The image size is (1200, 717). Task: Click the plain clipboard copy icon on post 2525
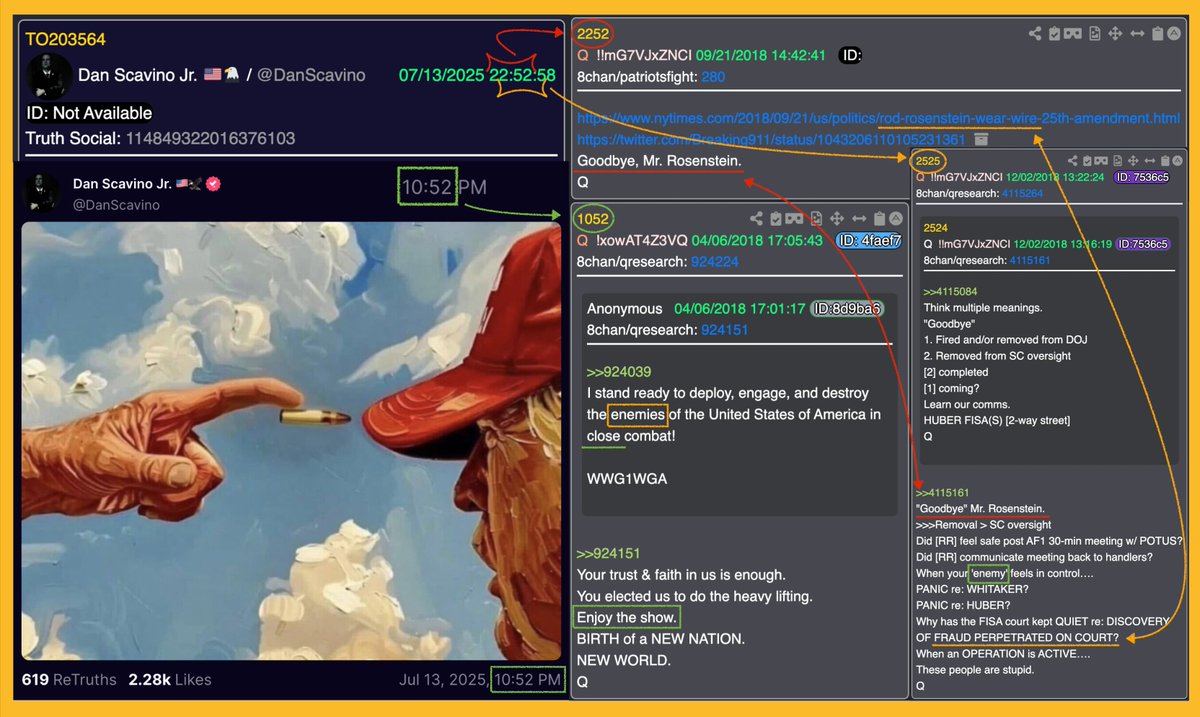1165,161
